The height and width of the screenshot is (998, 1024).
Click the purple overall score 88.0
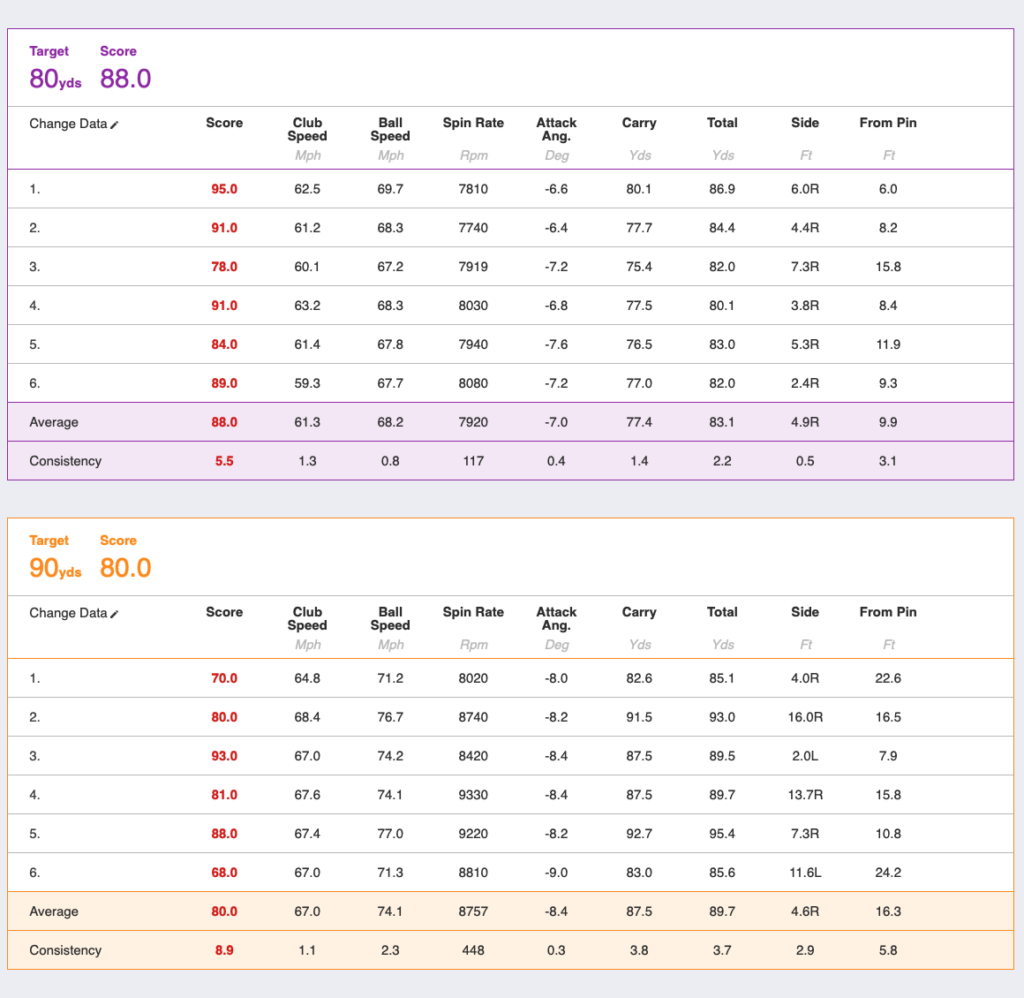pos(125,79)
